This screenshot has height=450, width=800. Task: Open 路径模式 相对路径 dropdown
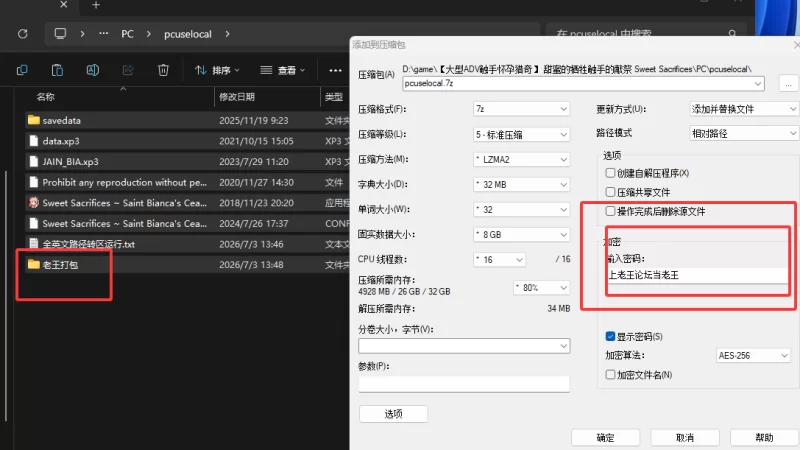pyautogui.click(x=744, y=134)
